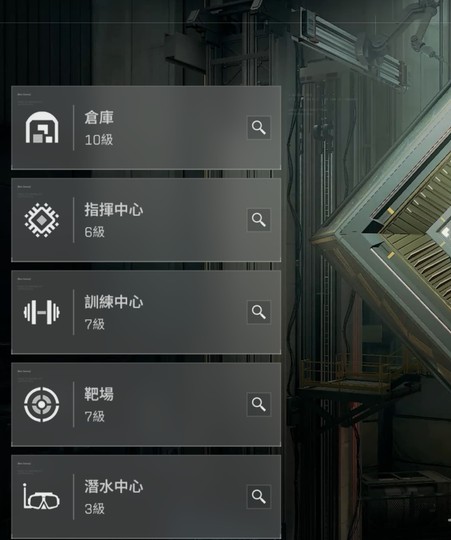Image resolution: width=451 pixels, height=540 pixels.
Task: Click the 7級 level label under 訓練中心
Action: click(95, 324)
